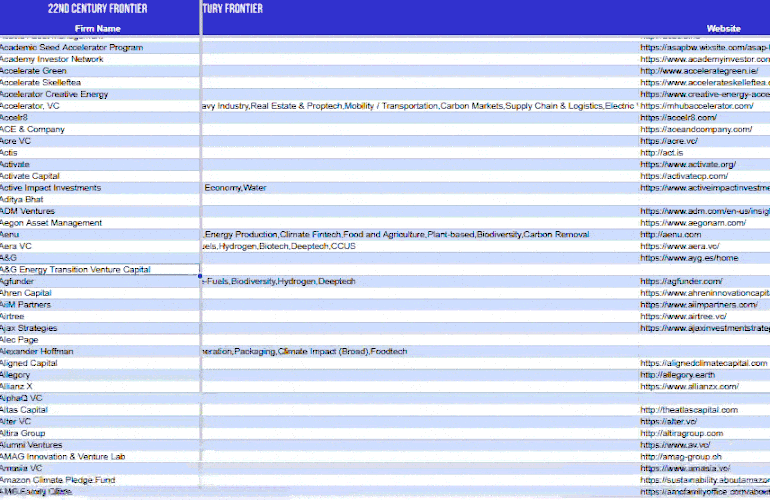Select the Academy Investor Network cell
This screenshot has height=500, width=770.
100,59
